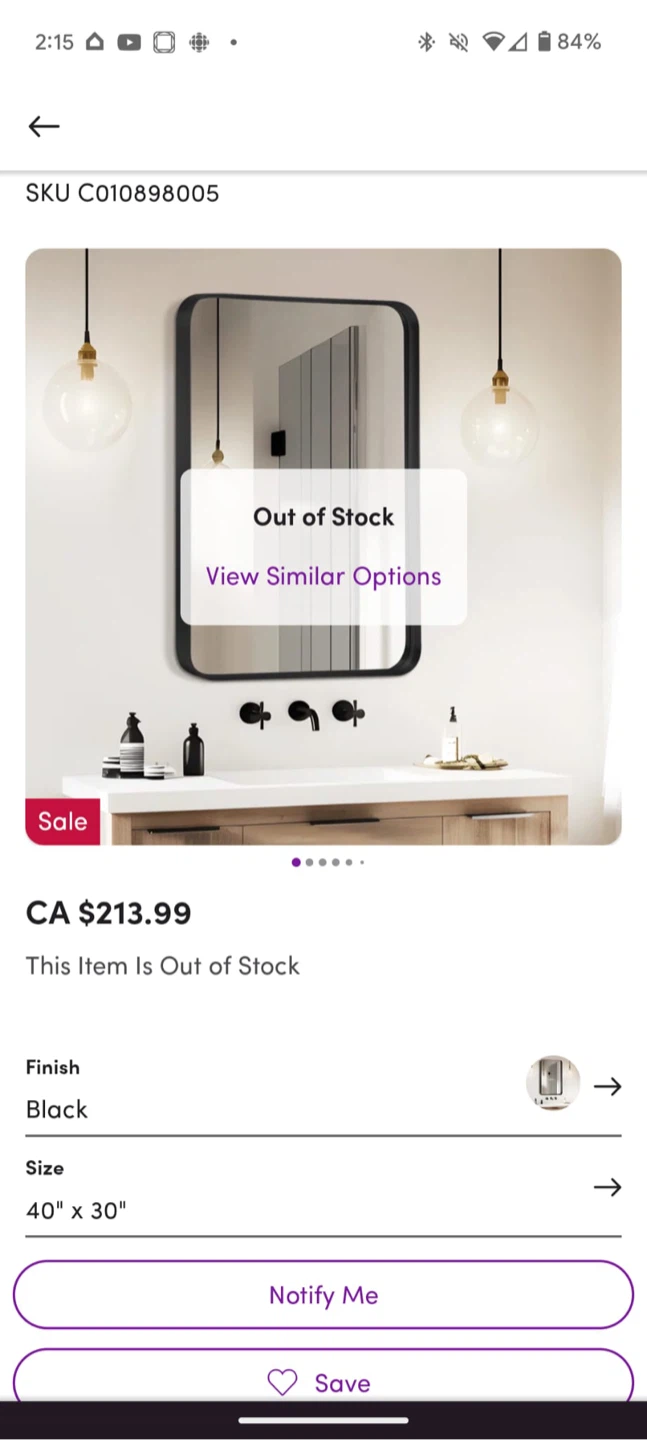Tap the muted sound status icon
The height and width of the screenshot is (1440, 647).
click(459, 42)
